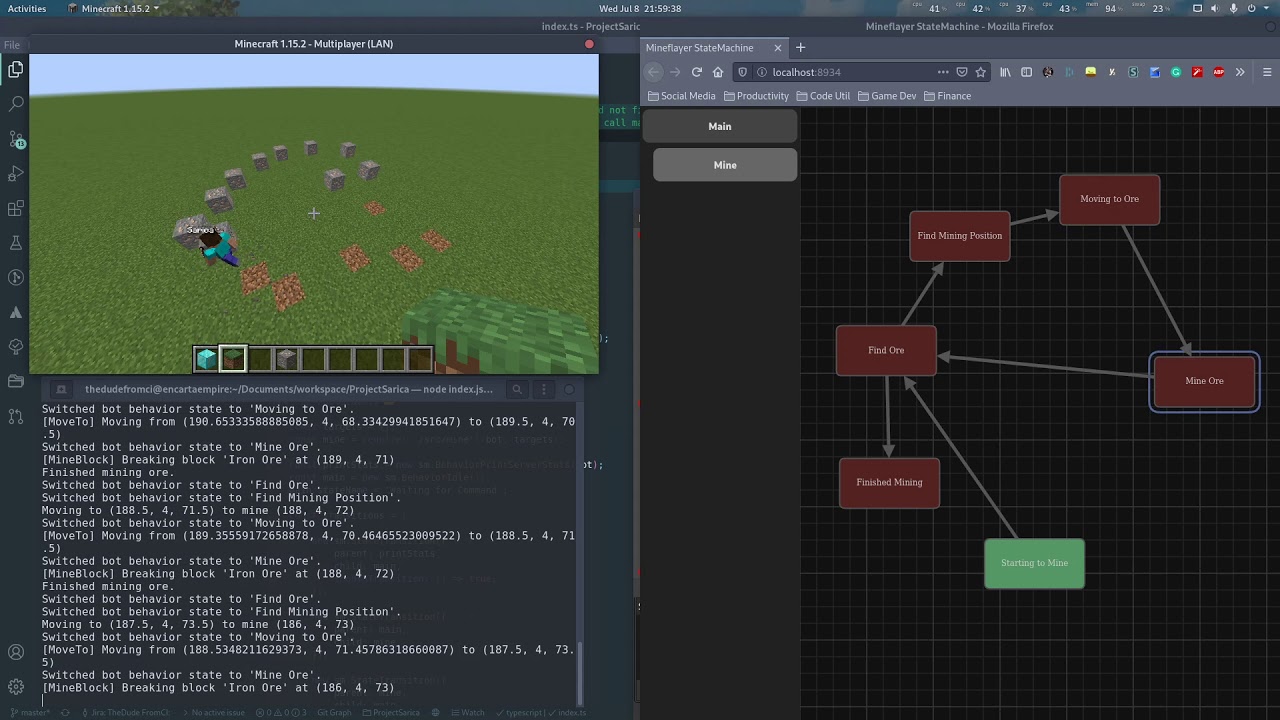This screenshot has height=720, width=1280.
Task: Search in the terminal window
Action: tap(517, 389)
